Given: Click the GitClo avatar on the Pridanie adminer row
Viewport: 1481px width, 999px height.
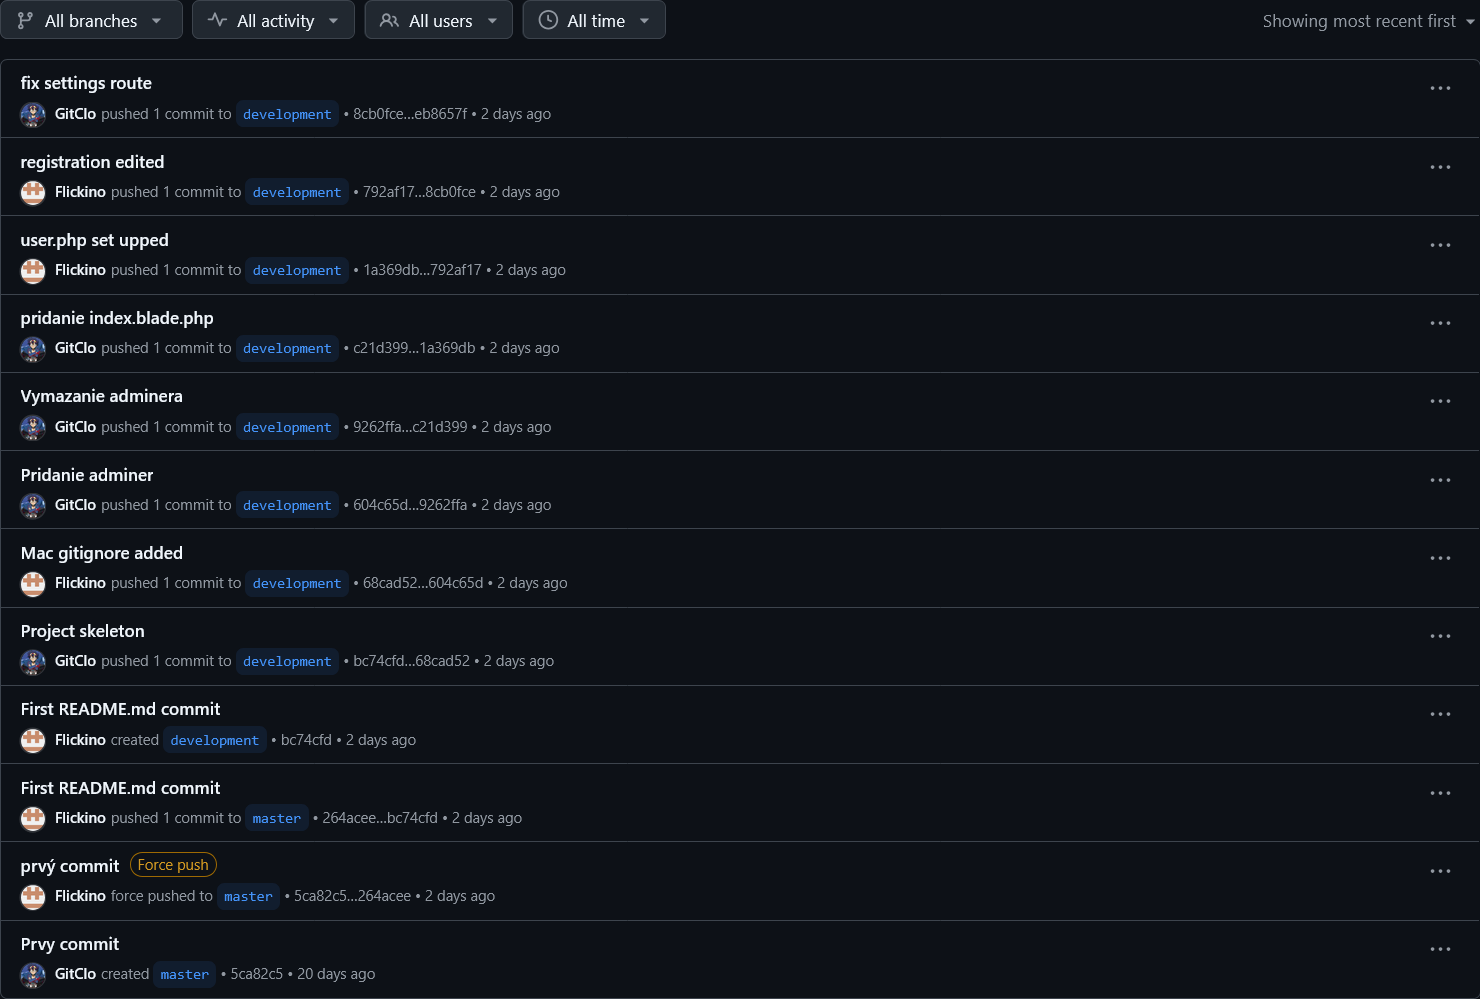Looking at the screenshot, I should 33,505.
